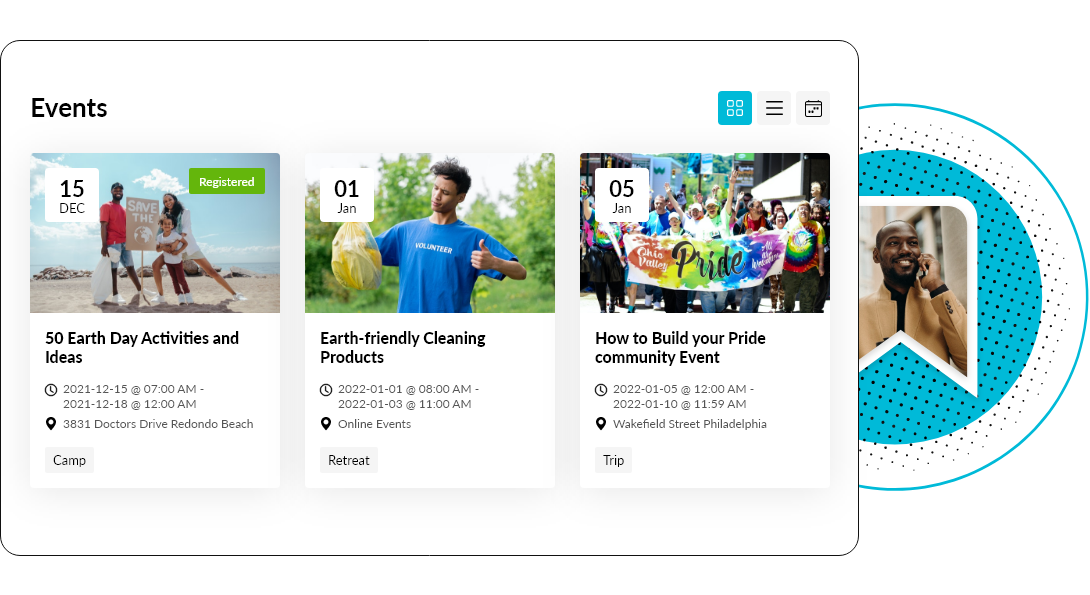Open 'Earth-friendly Cleaning Products' event title

pyautogui.click(x=402, y=347)
